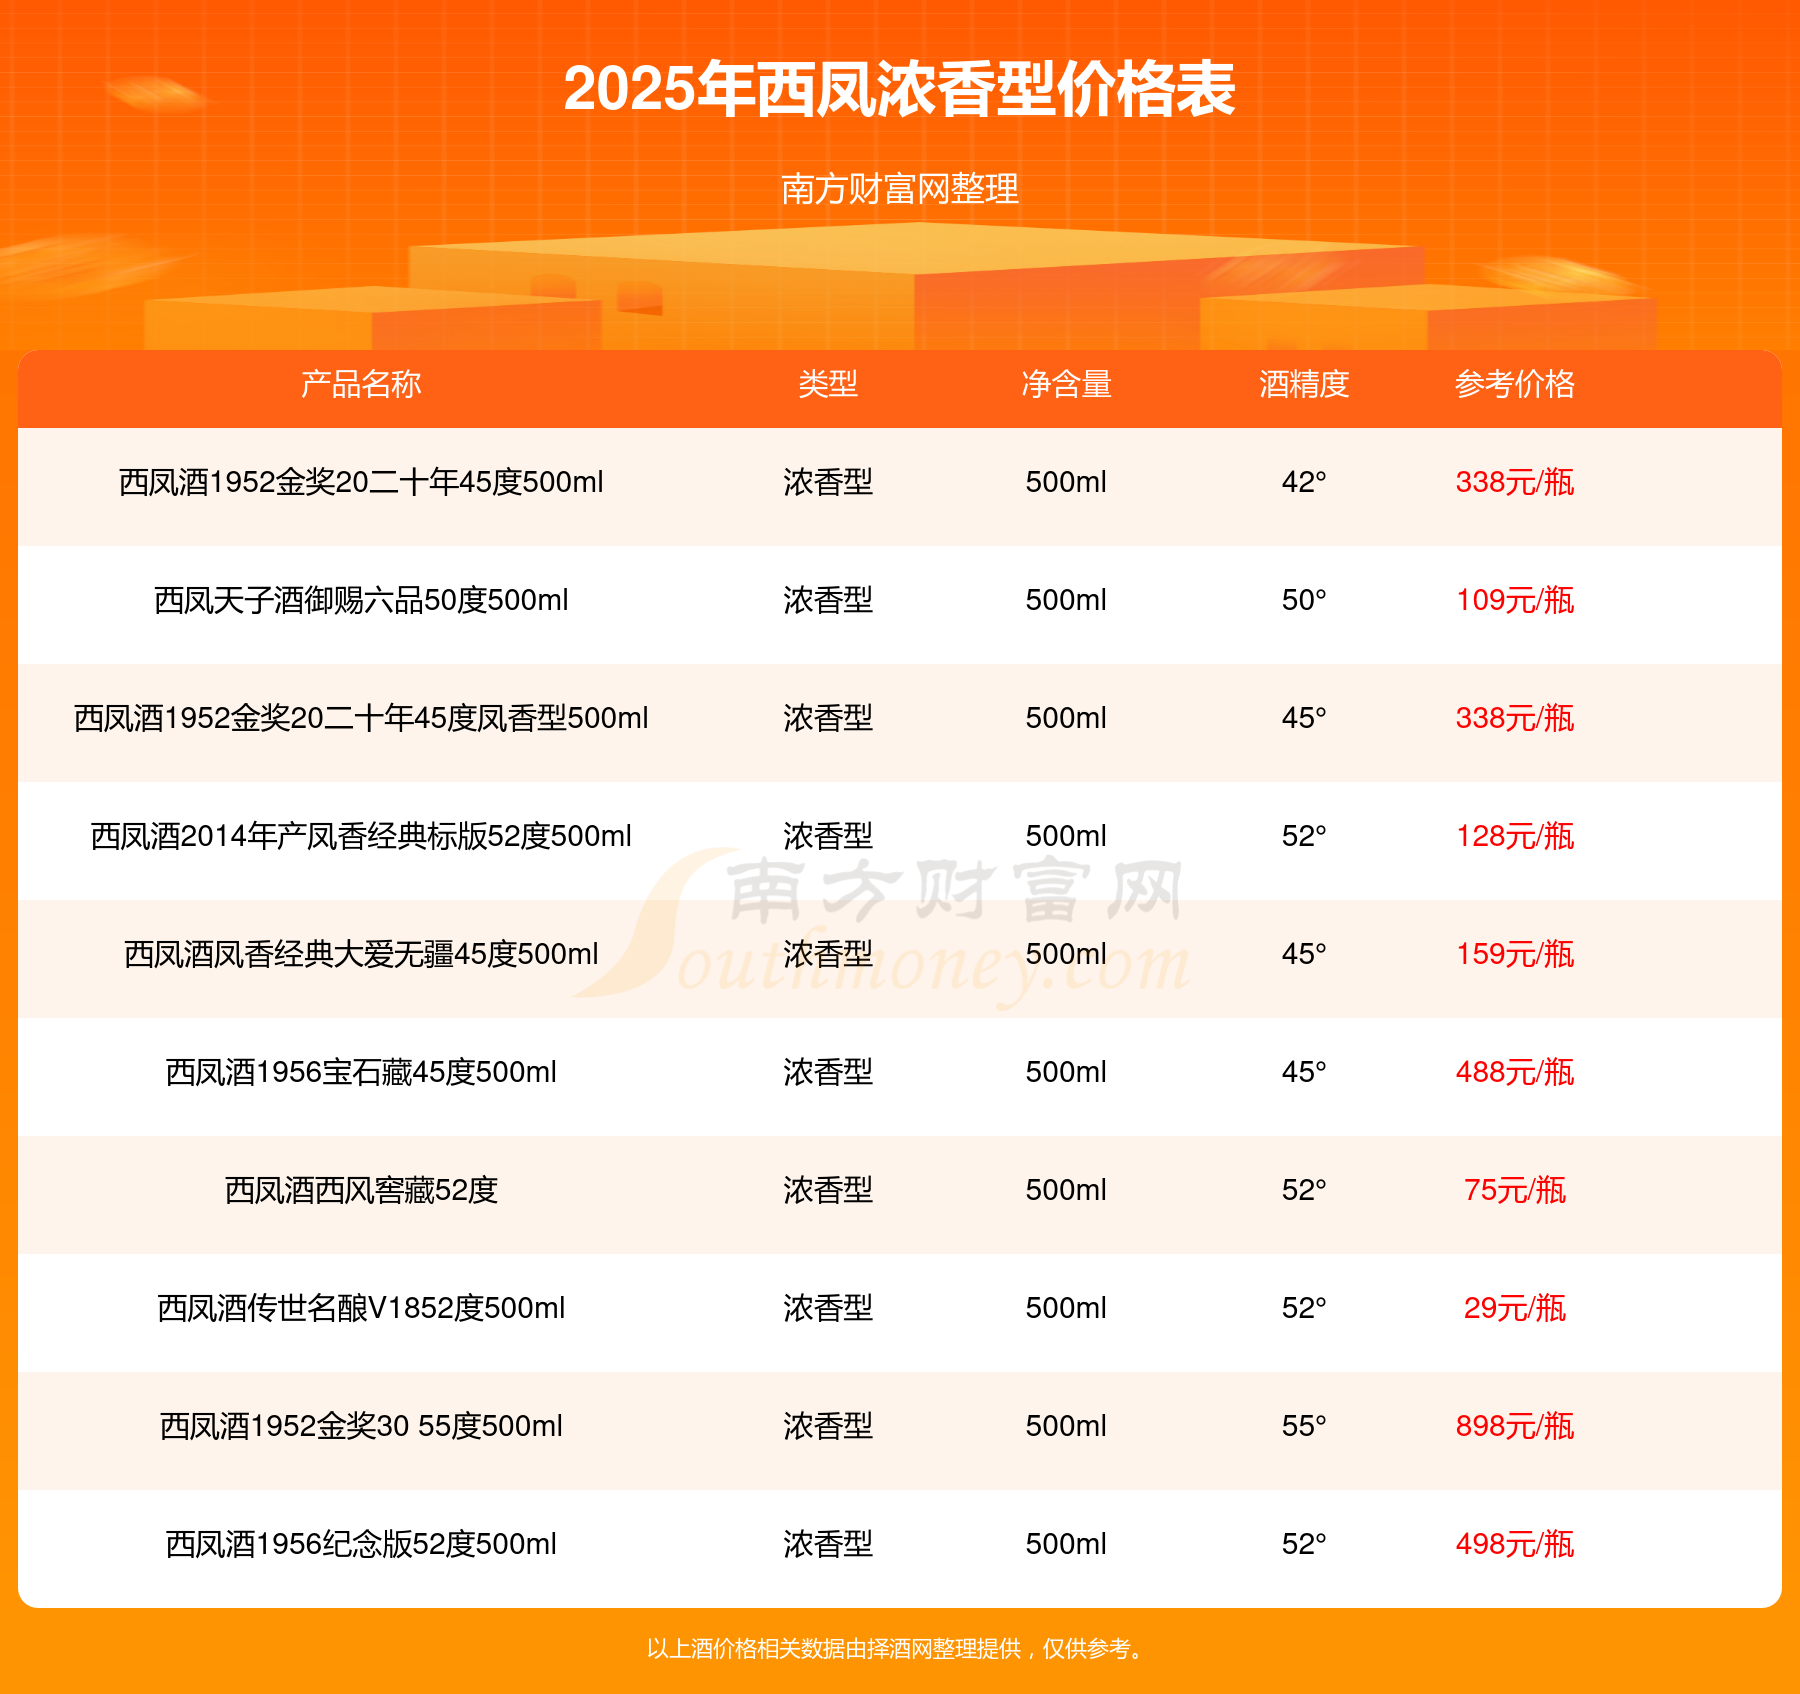
Task: Click "500ml" net content in the 42° row
Action: [x=1066, y=482]
